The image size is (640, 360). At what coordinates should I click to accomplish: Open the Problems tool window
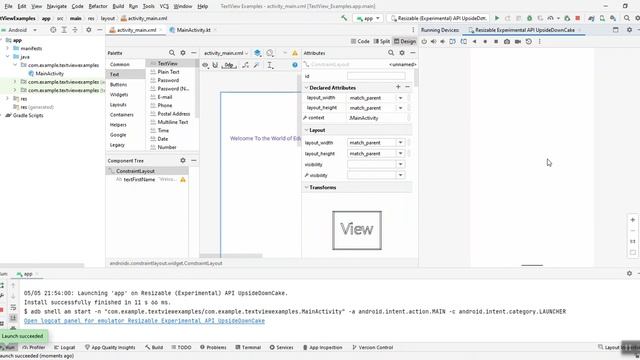pos(213,347)
